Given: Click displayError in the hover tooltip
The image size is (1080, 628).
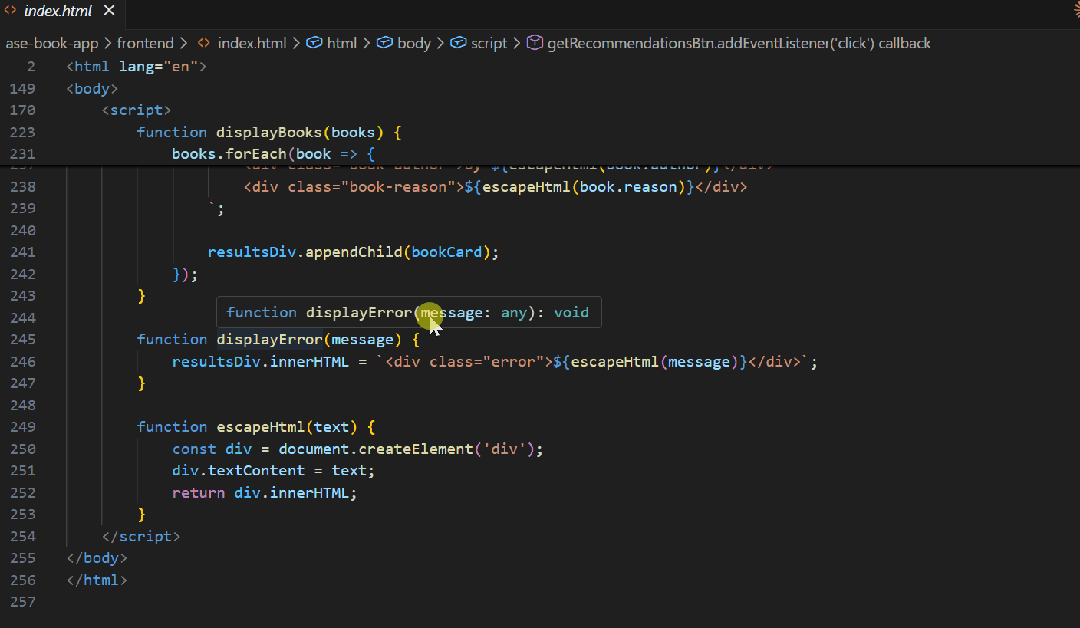Looking at the screenshot, I should click(358, 312).
